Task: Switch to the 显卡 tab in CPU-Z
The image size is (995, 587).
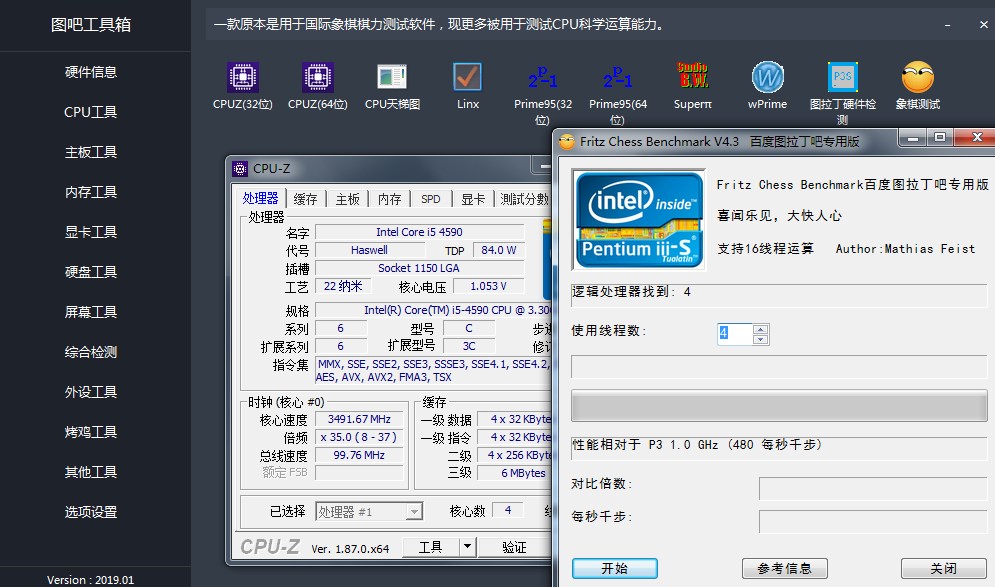Action: coord(473,199)
